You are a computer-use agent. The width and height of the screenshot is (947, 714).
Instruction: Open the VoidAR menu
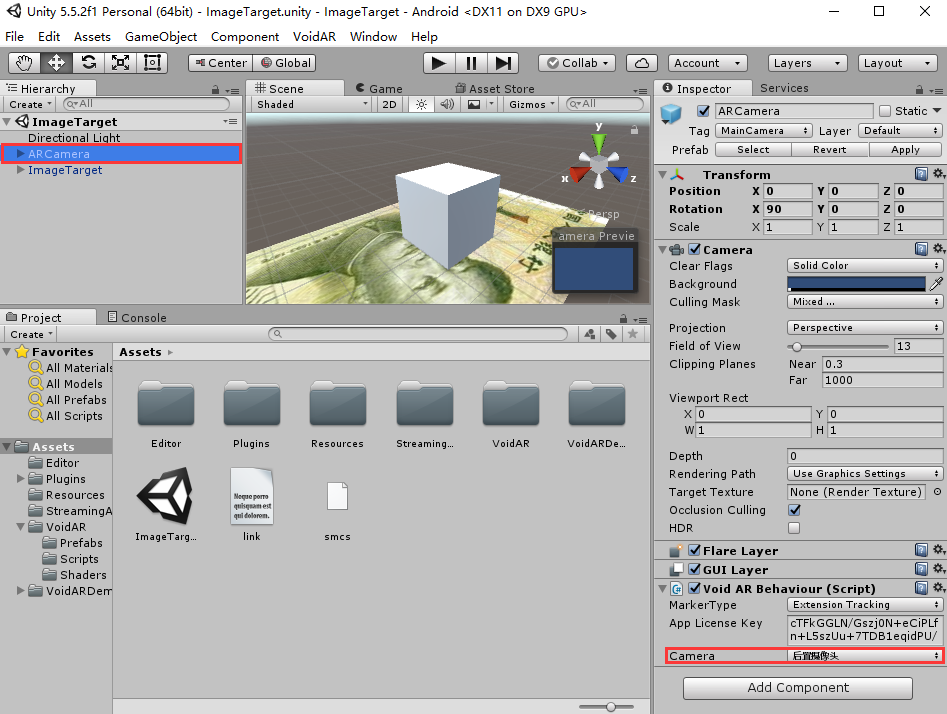(x=314, y=37)
